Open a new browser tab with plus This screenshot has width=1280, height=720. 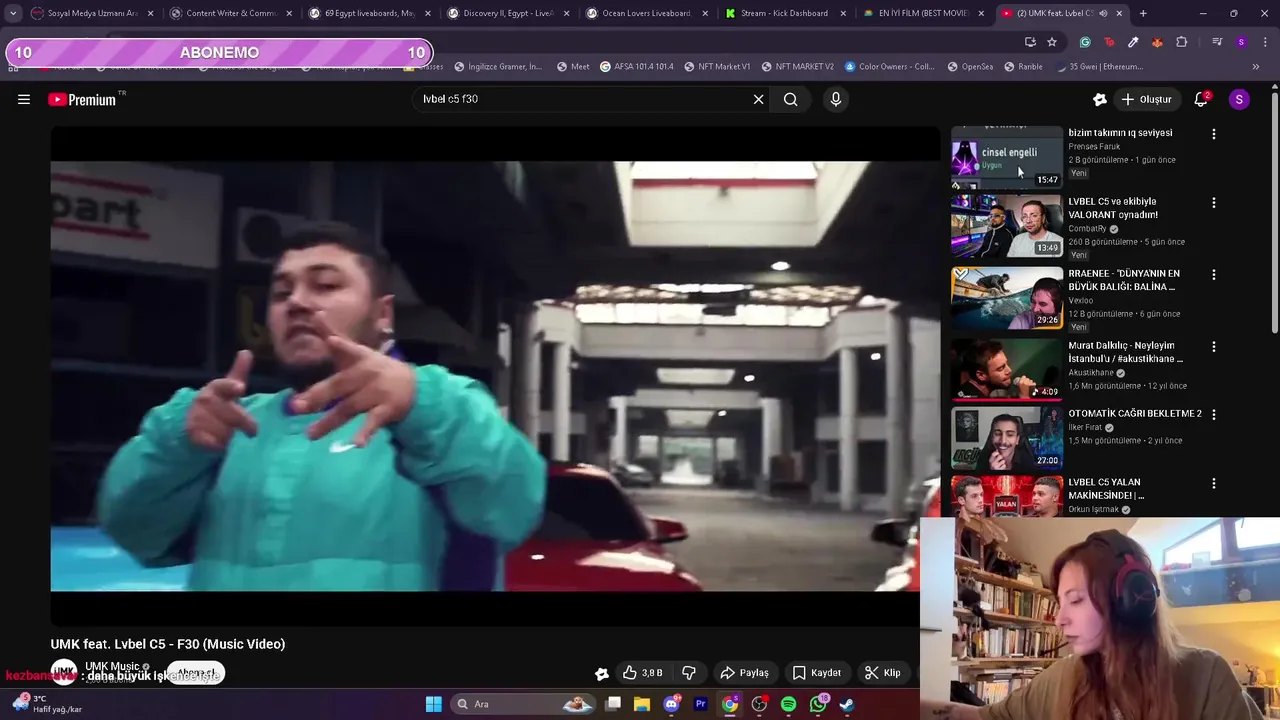pos(1143,13)
